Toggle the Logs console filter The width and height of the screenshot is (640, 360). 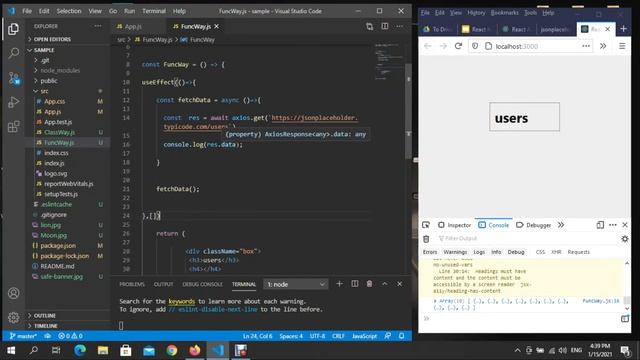pos(479,252)
